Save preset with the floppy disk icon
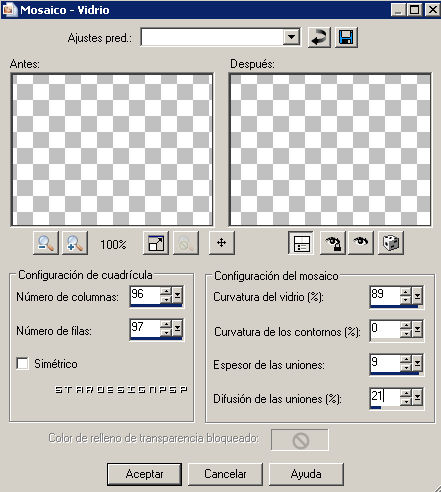This screenshot has width=441, height=492. (x=346, y=37)
